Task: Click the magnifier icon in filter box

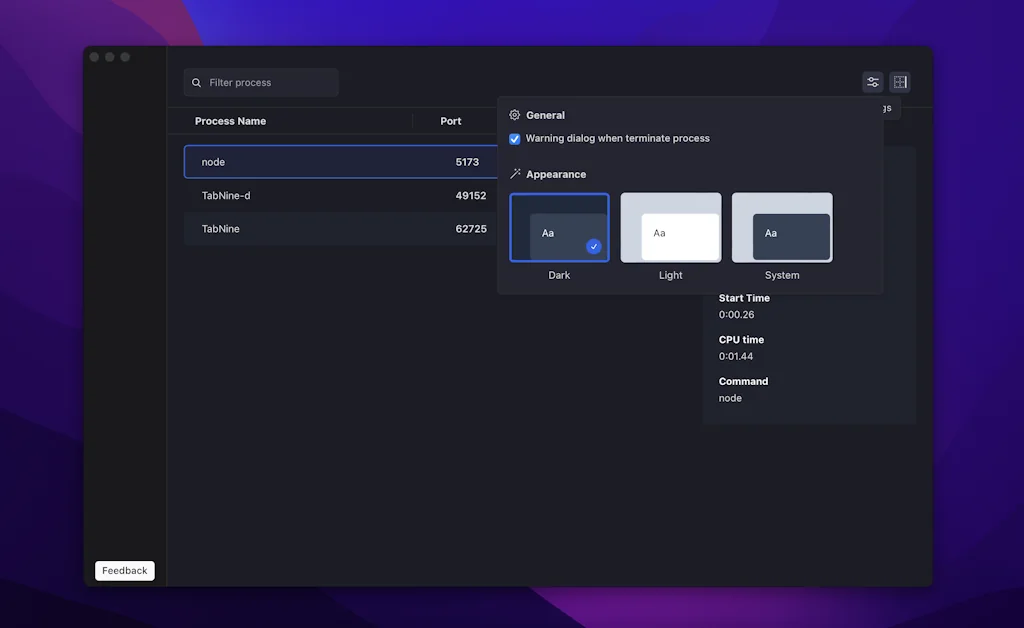Action: point(197,83)
